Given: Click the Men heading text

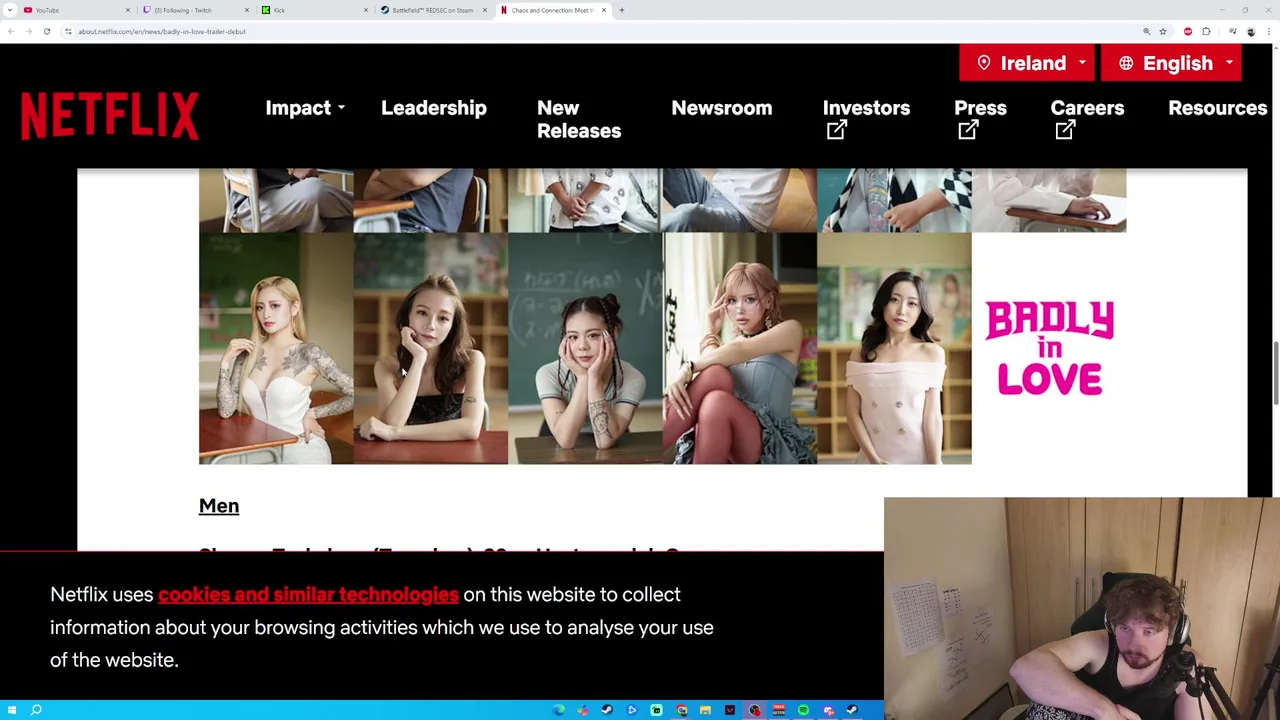Looking at the screenshot, I should coord(219,506).
